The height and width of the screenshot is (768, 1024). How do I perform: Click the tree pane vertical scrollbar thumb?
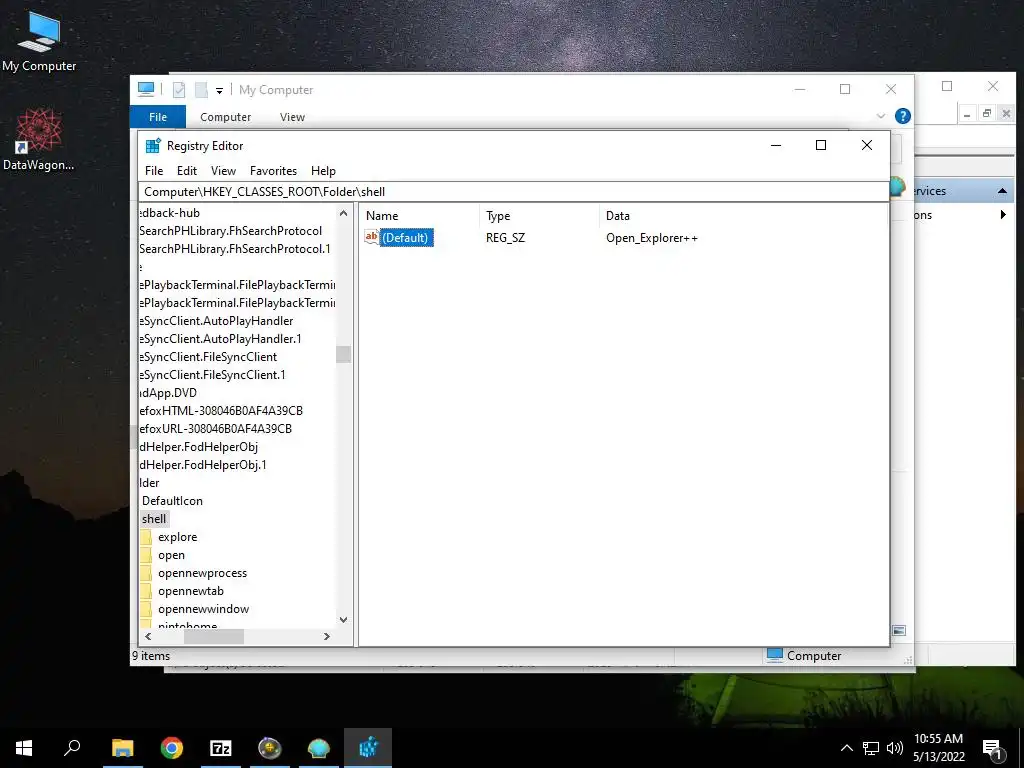pos(344,354)
